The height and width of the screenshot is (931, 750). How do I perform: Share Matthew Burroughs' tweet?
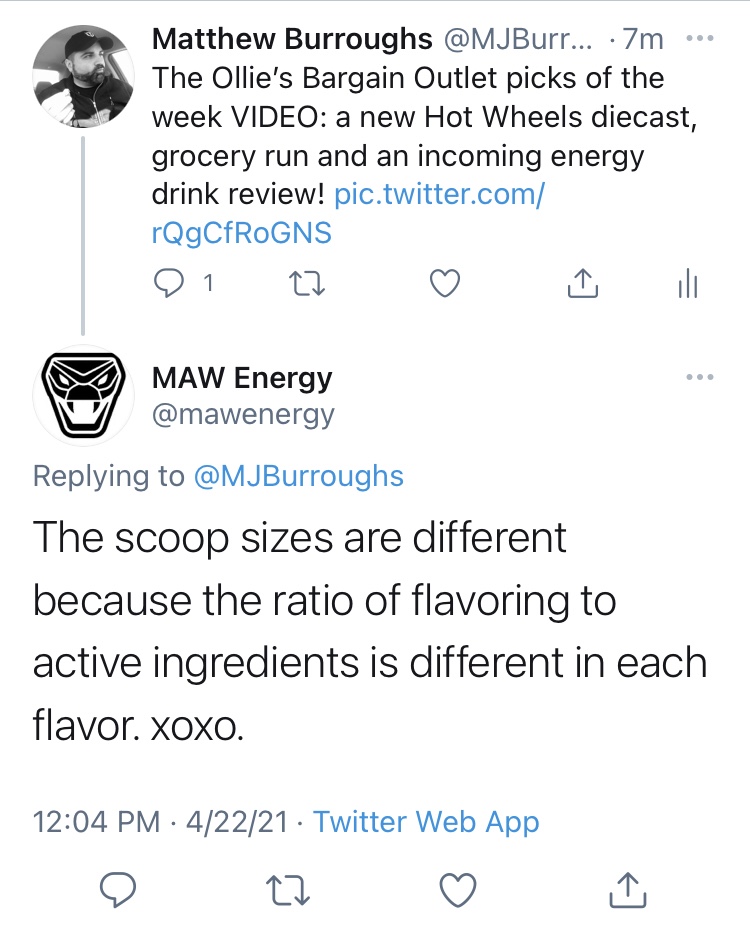pyautogui.click(x=582, y=285)
